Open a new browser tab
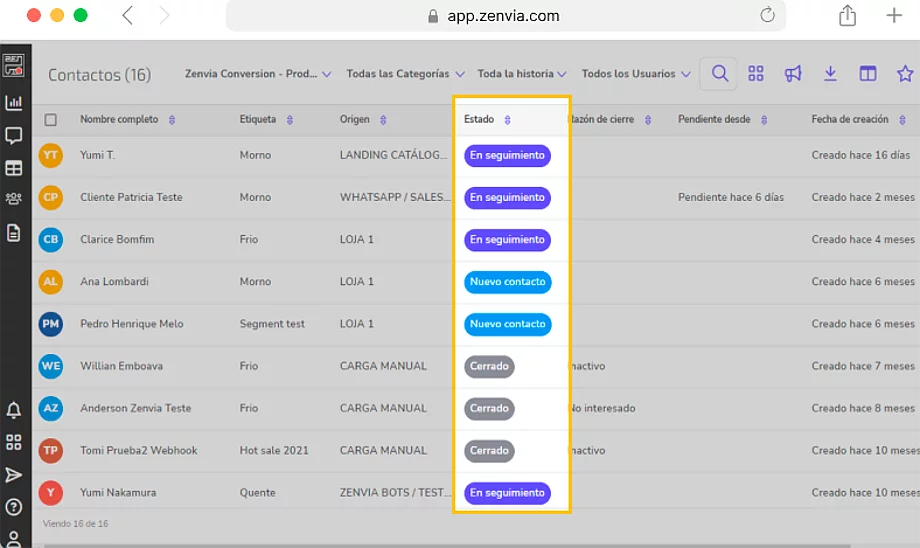Image resolution: width=920 pixels, height=548 pixels. click(x=894, y=15)
